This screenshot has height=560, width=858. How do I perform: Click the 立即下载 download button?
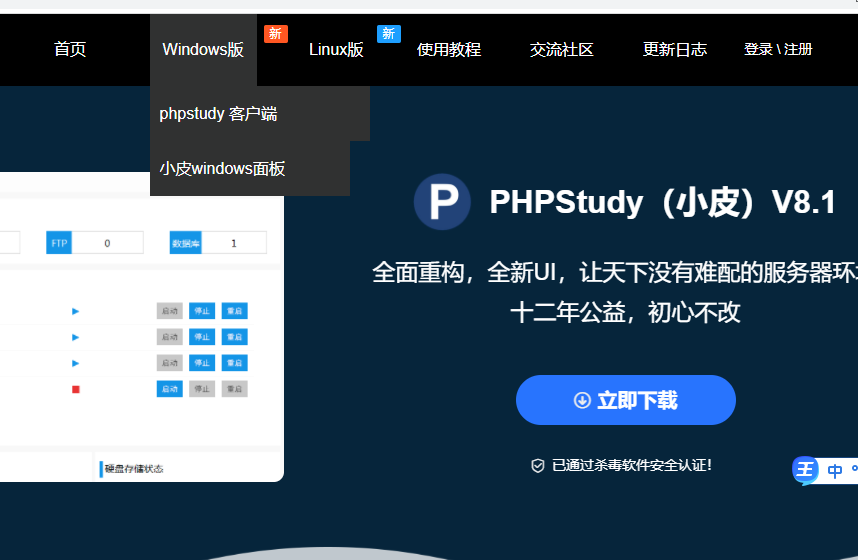(625, 400)
